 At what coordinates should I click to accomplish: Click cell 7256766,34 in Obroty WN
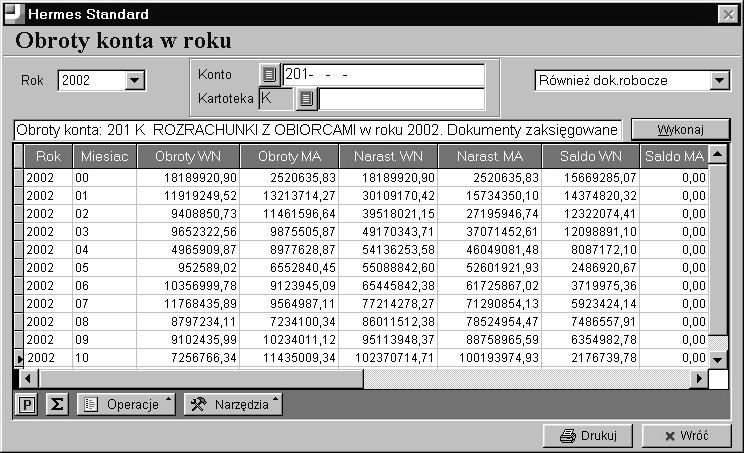[188, 358]
